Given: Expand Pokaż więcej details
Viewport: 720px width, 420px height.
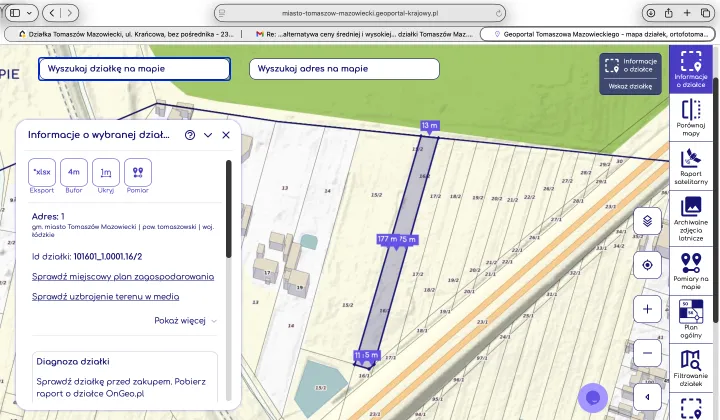Looking at the screenshot, I should [185, 321].
